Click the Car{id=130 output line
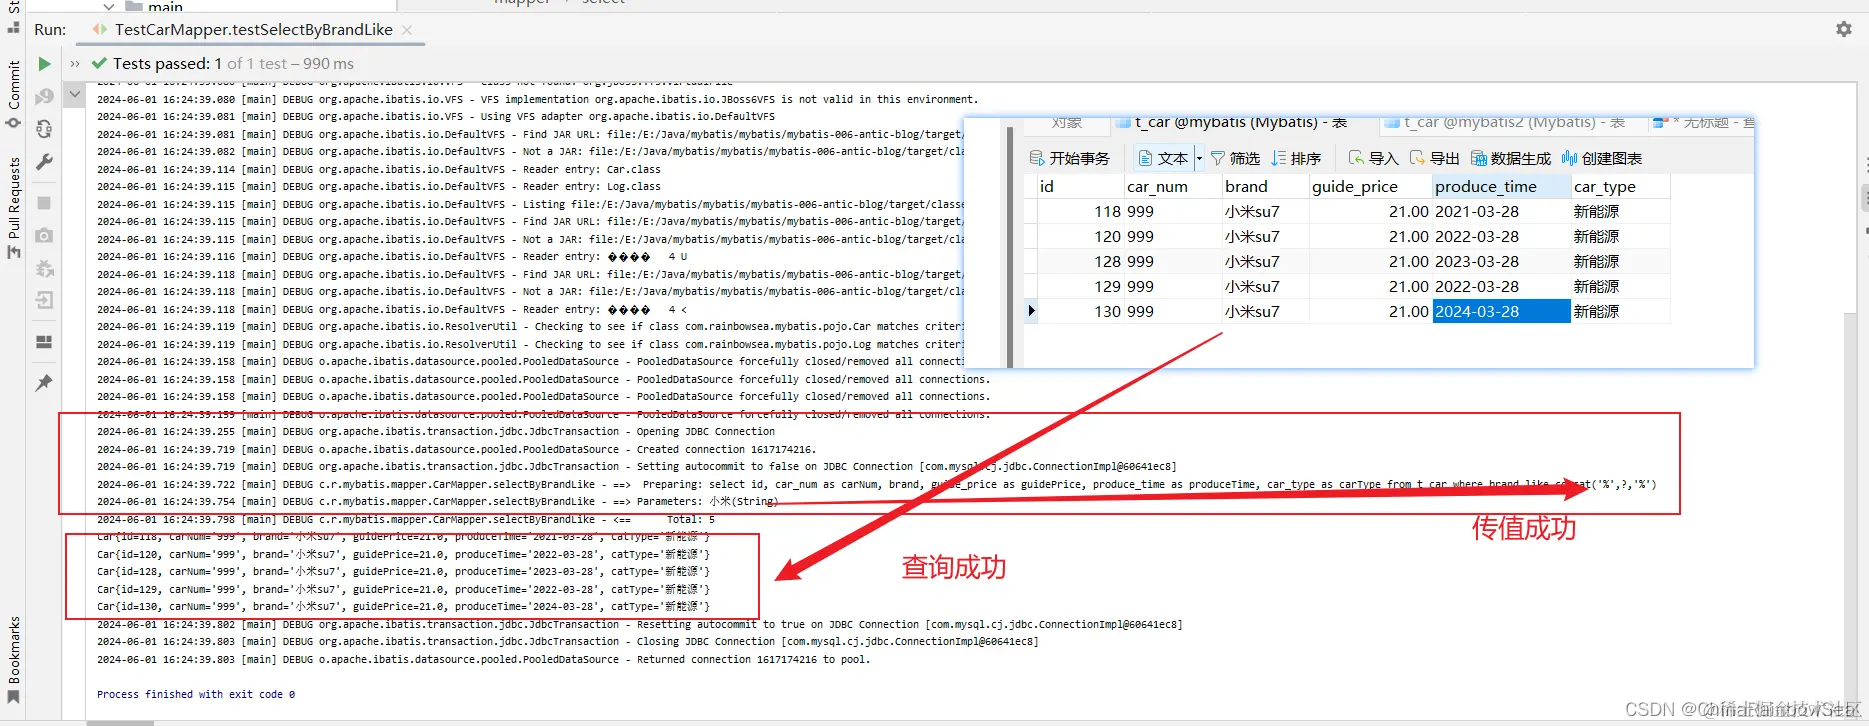 click(403, 606)
